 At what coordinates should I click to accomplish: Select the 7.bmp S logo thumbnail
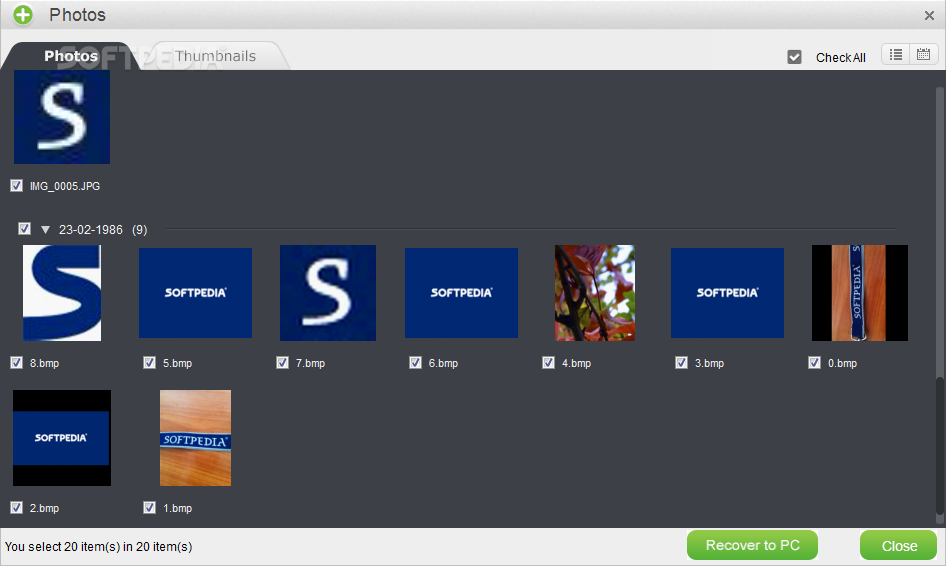coord(328,293)
